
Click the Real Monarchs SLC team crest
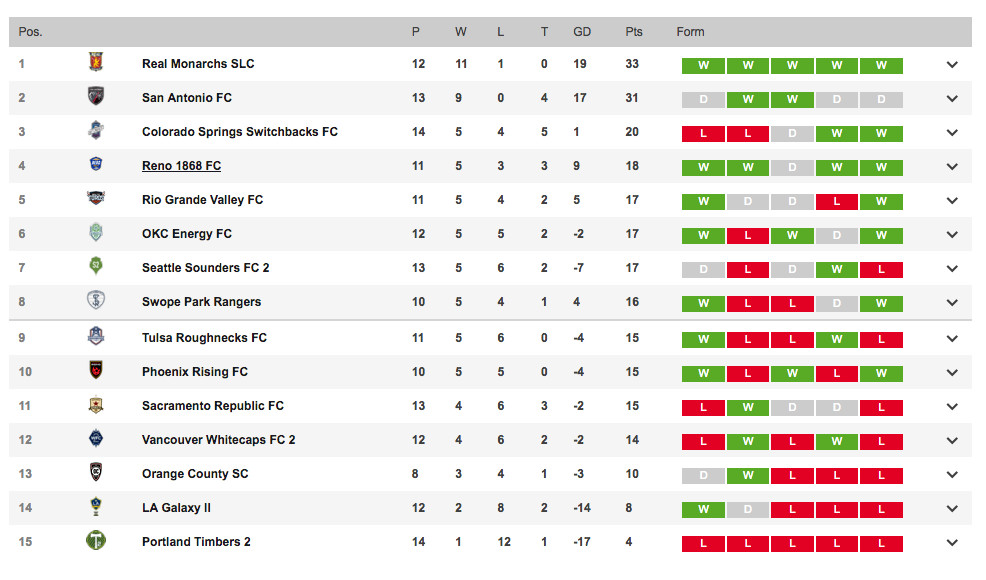click(x=96, y=62)
